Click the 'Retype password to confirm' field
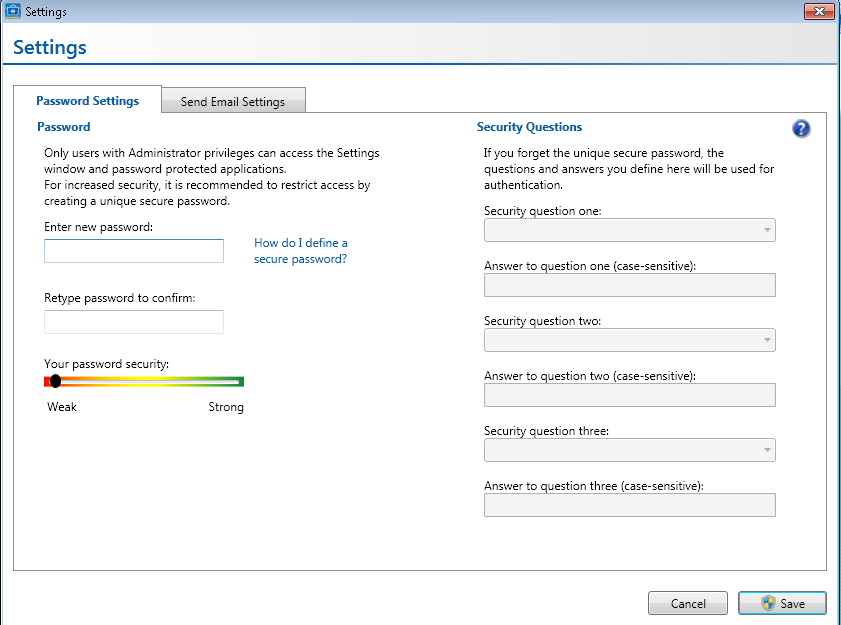 (x=133, y=322)
